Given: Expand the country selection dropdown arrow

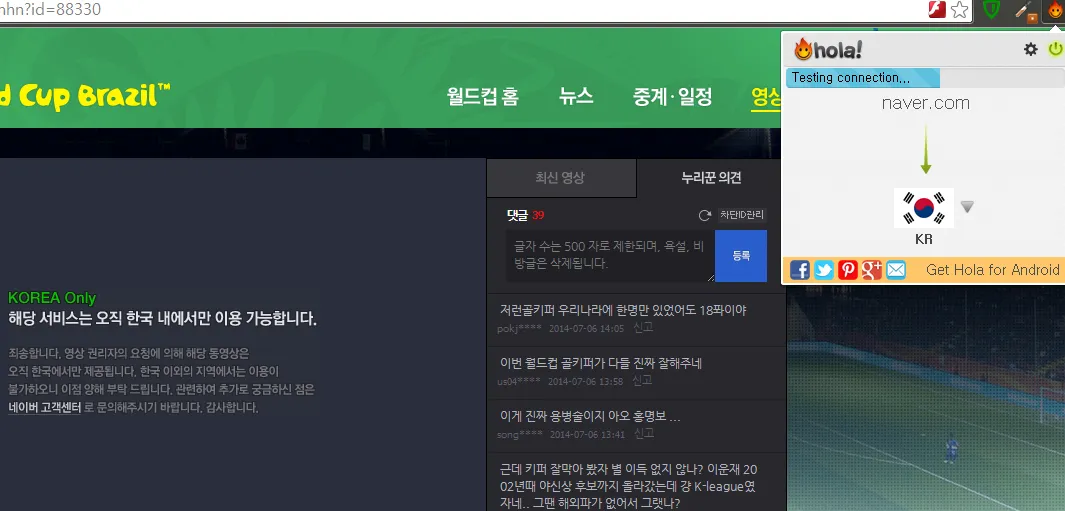Looking at the screenshot, I should click(967, 207).
